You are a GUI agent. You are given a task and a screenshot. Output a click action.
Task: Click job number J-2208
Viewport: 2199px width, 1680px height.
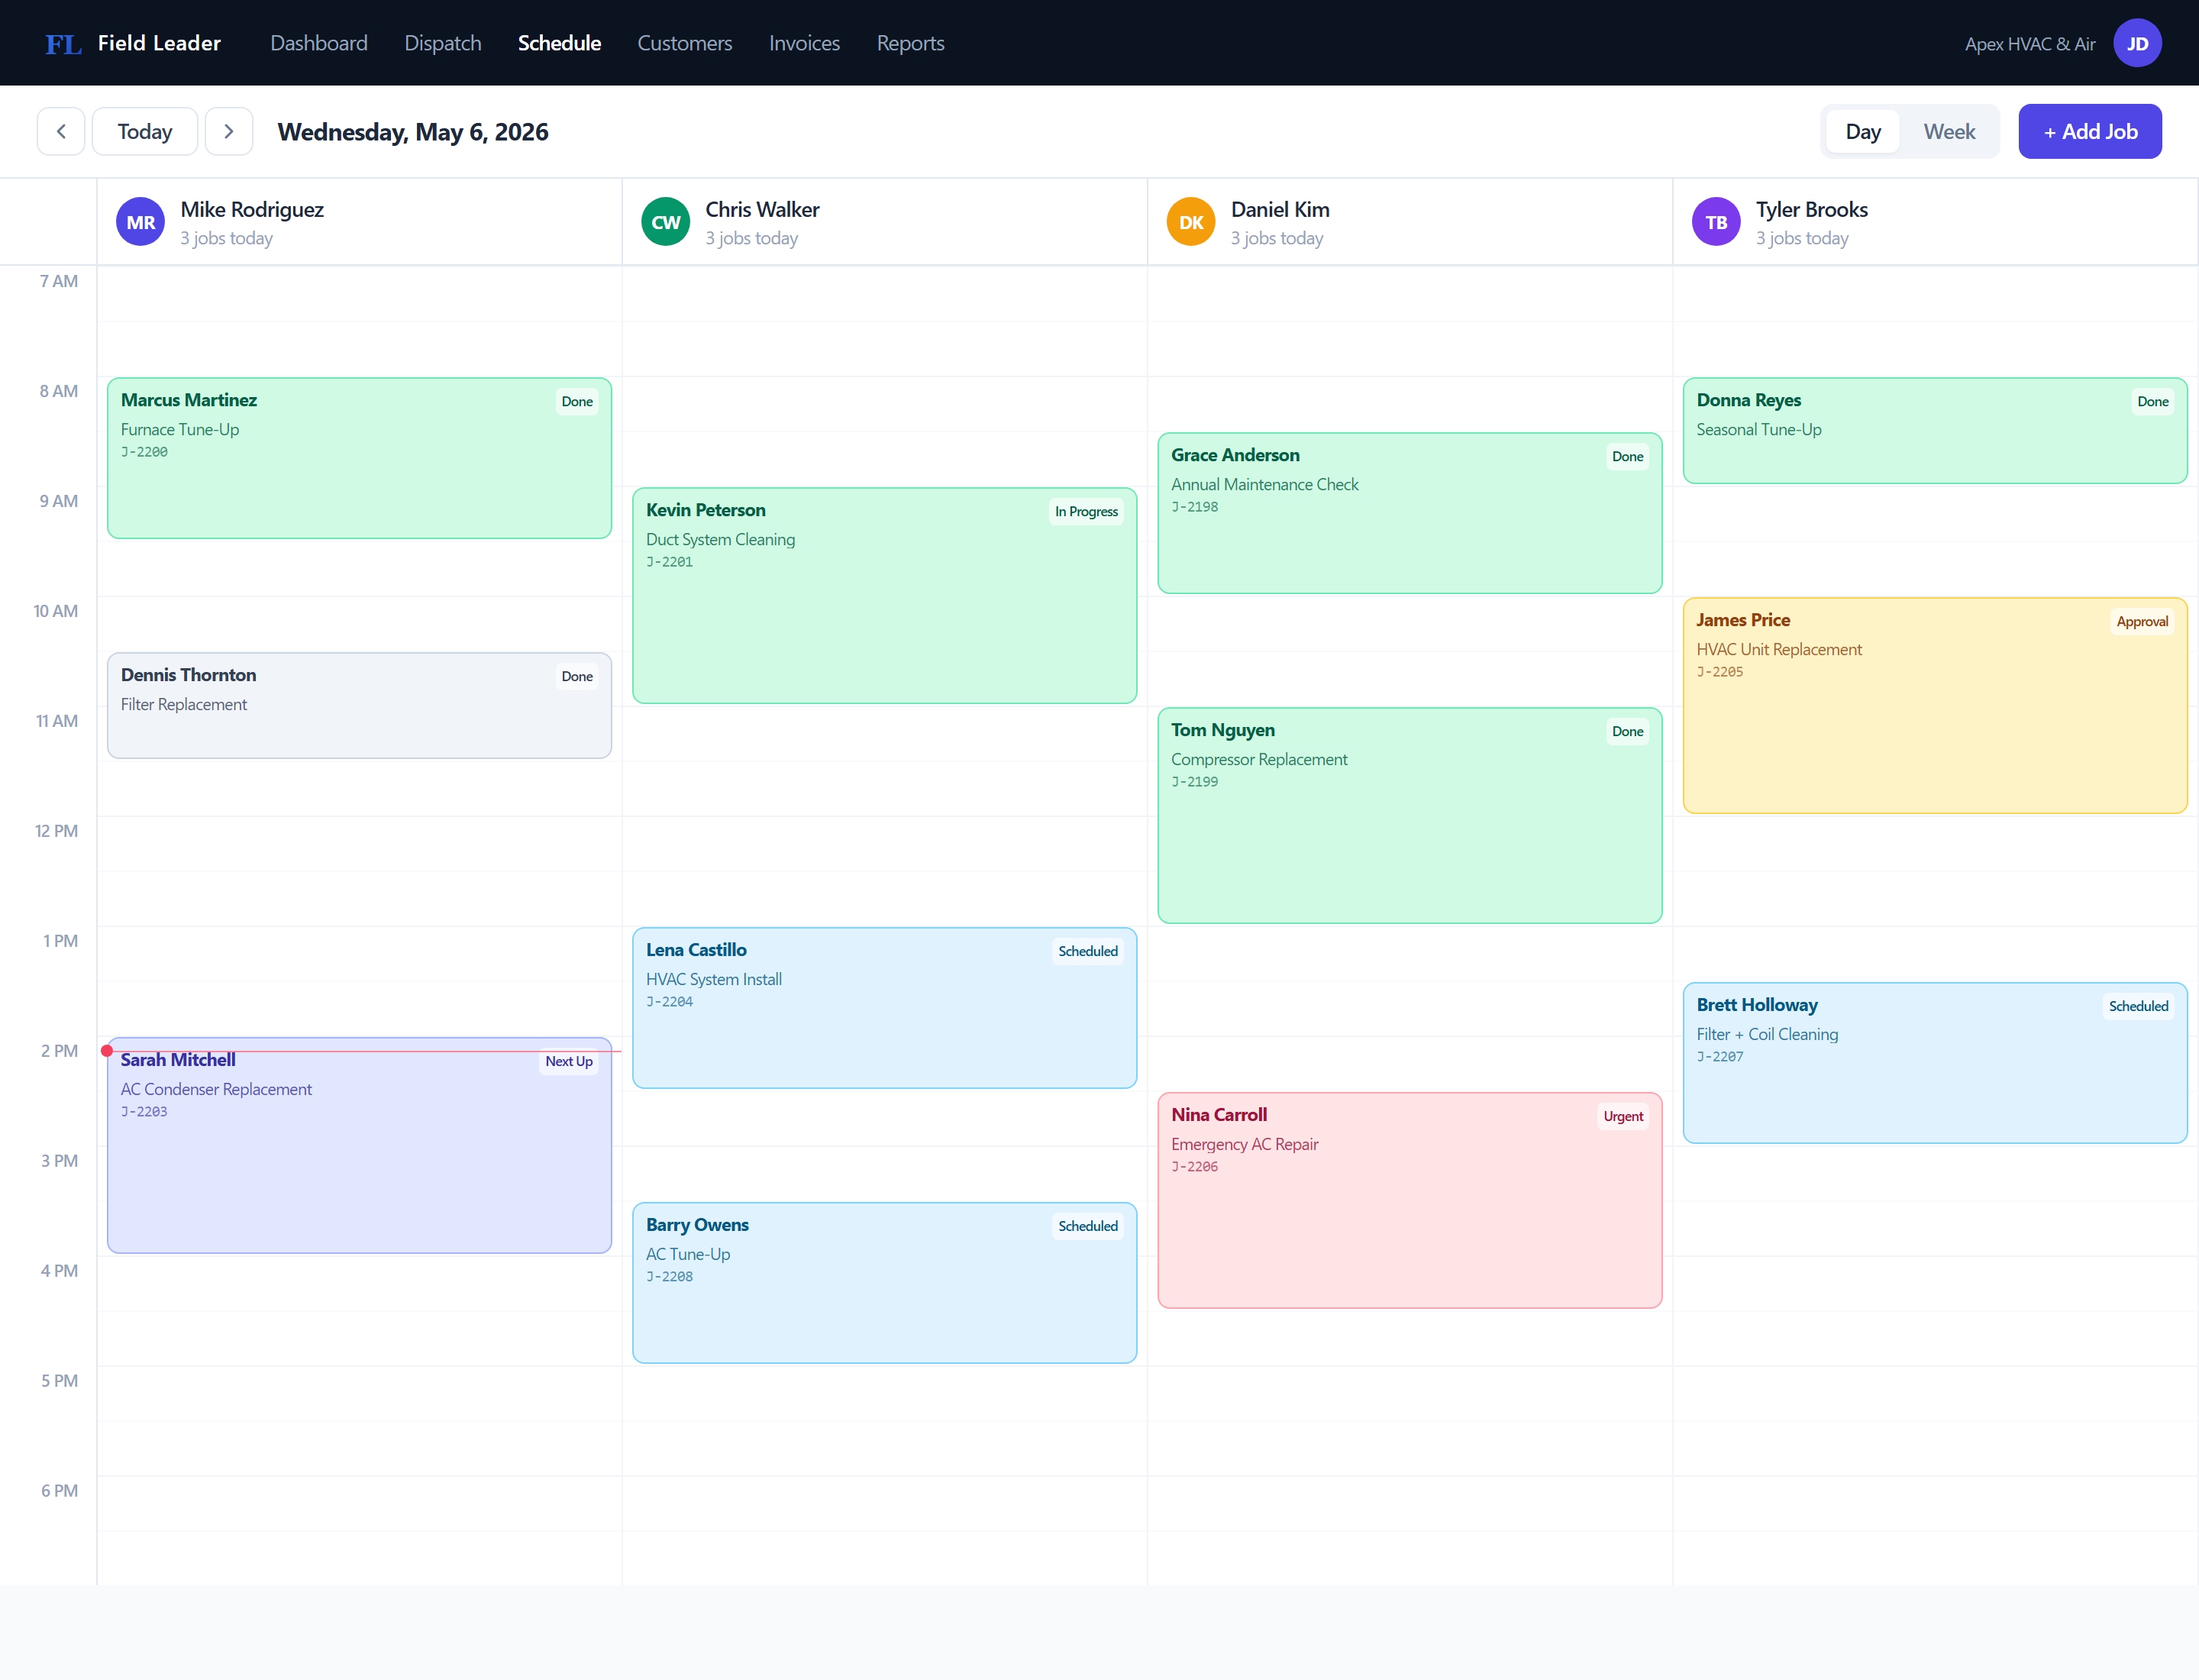click(669, 1277)
